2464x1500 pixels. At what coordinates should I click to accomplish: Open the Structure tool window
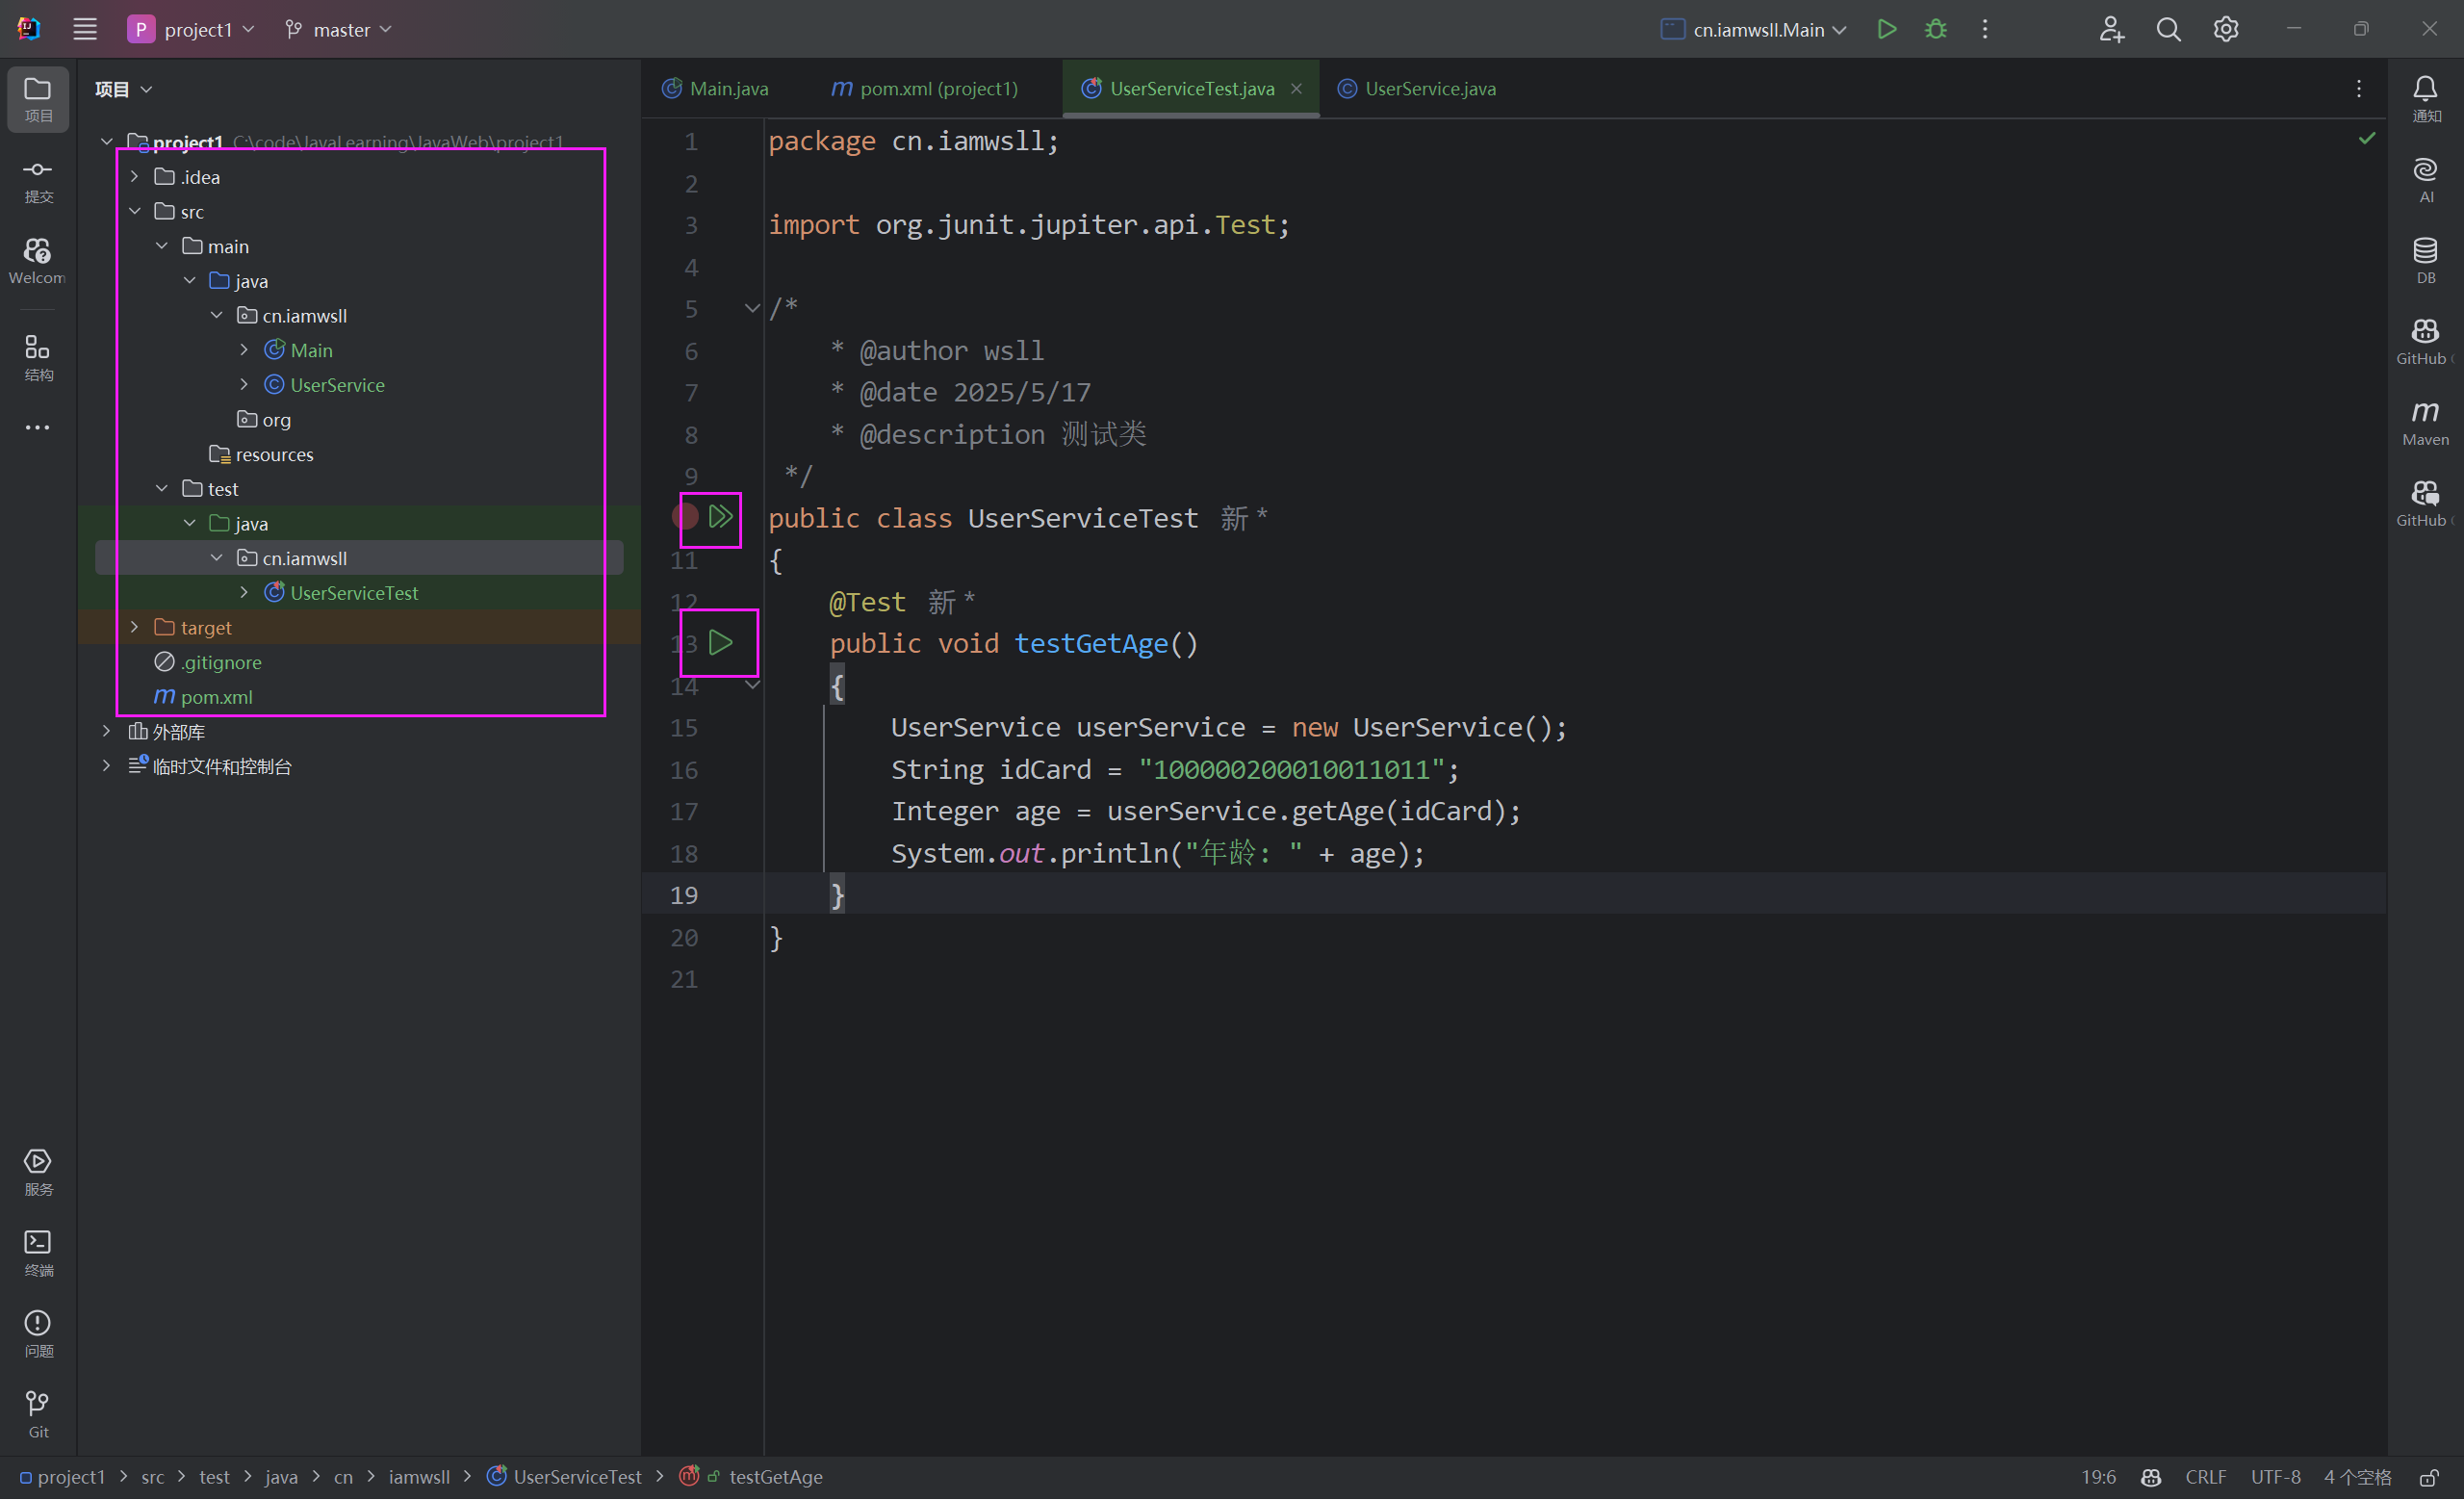(x=38, y=357)
